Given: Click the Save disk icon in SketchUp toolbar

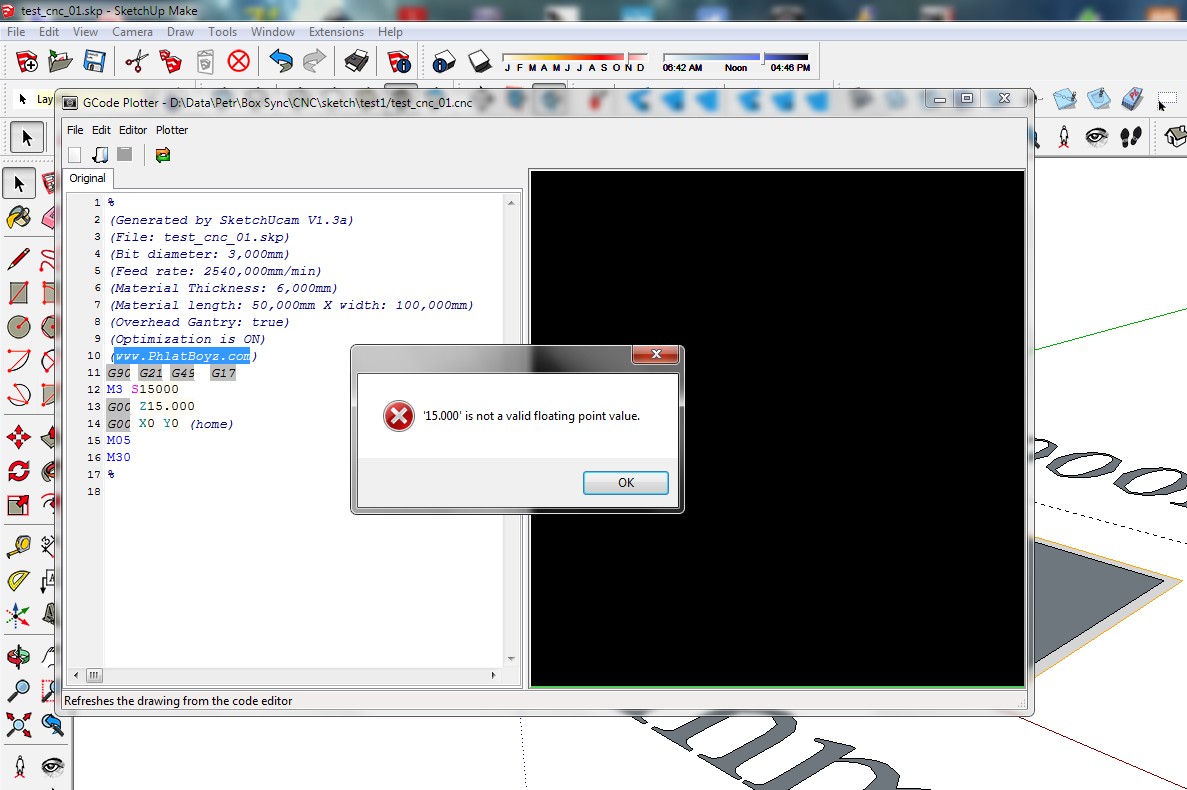Looking at the screenshot, I should tap(94, 62).
